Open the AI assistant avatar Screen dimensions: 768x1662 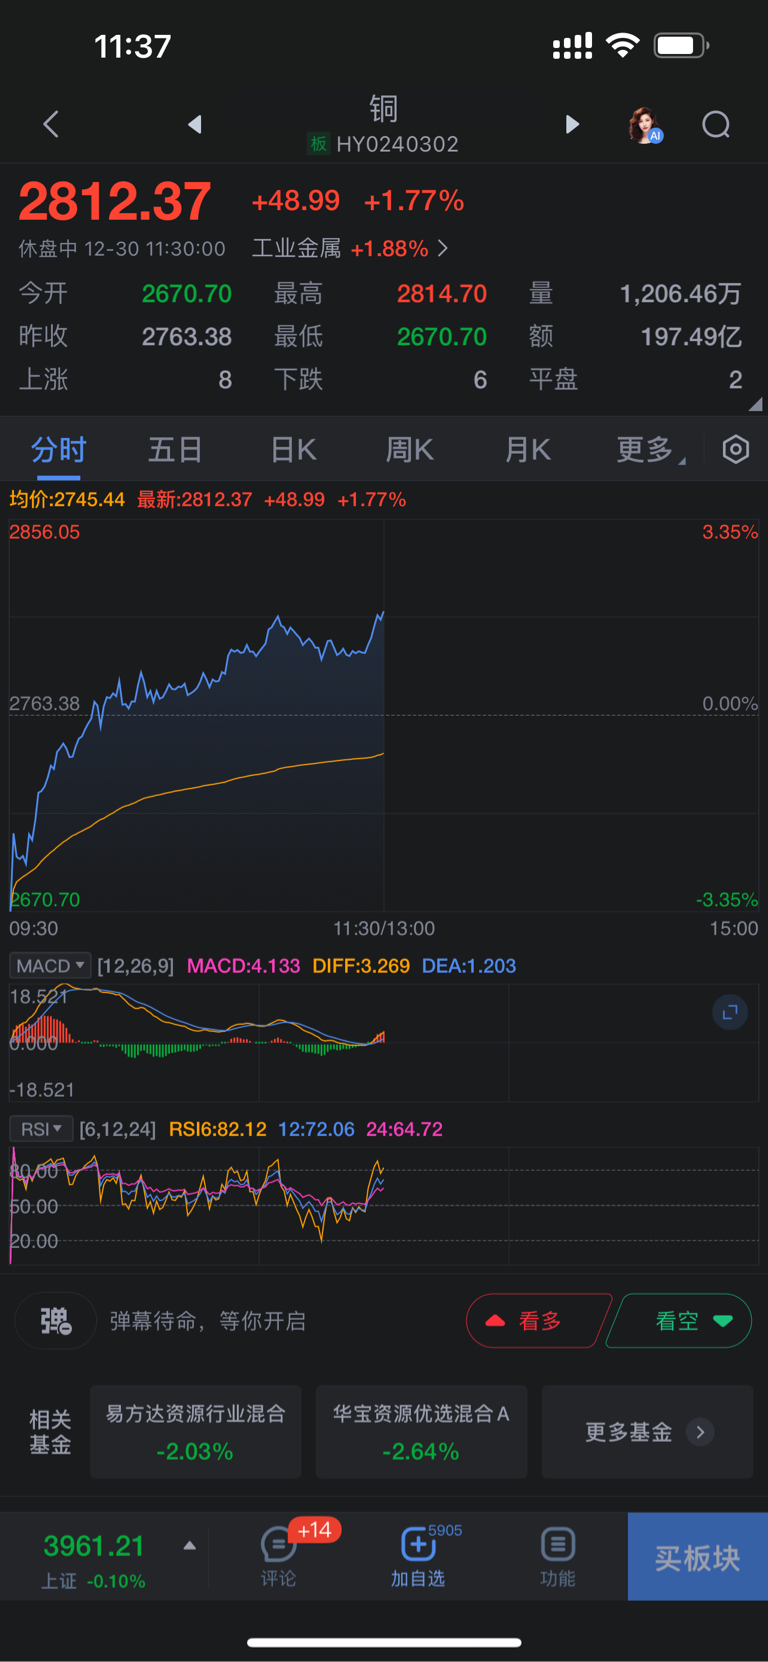coord(645,126)
